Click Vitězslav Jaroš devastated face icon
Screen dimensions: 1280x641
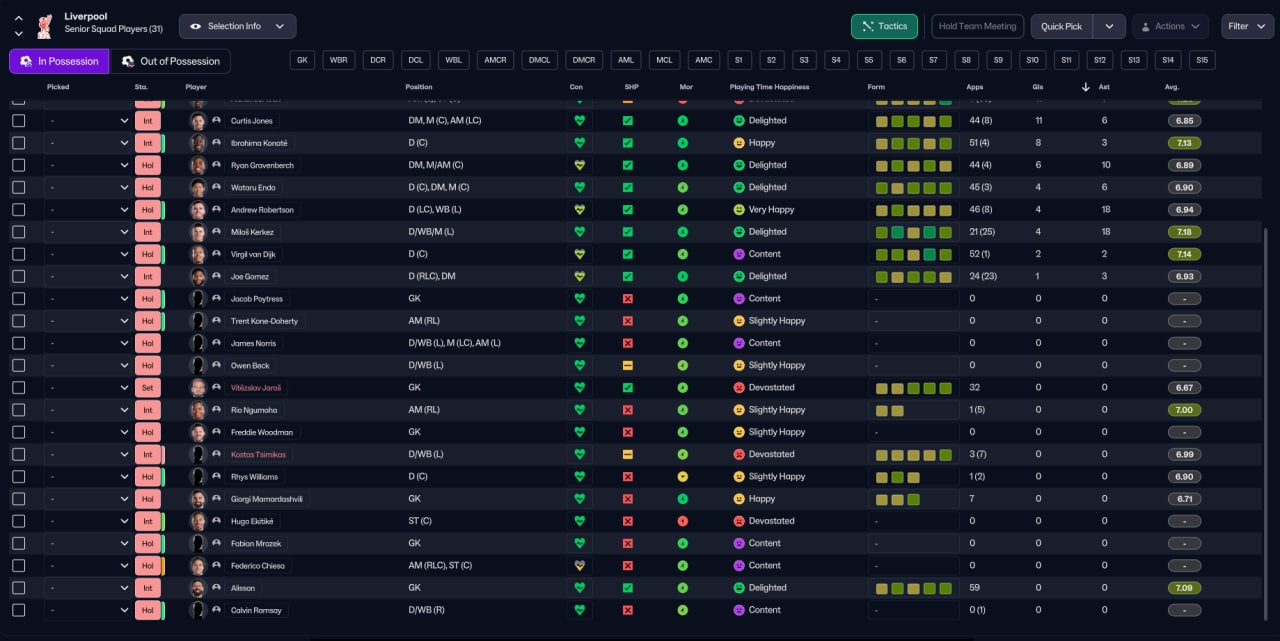tap(739, 388)
